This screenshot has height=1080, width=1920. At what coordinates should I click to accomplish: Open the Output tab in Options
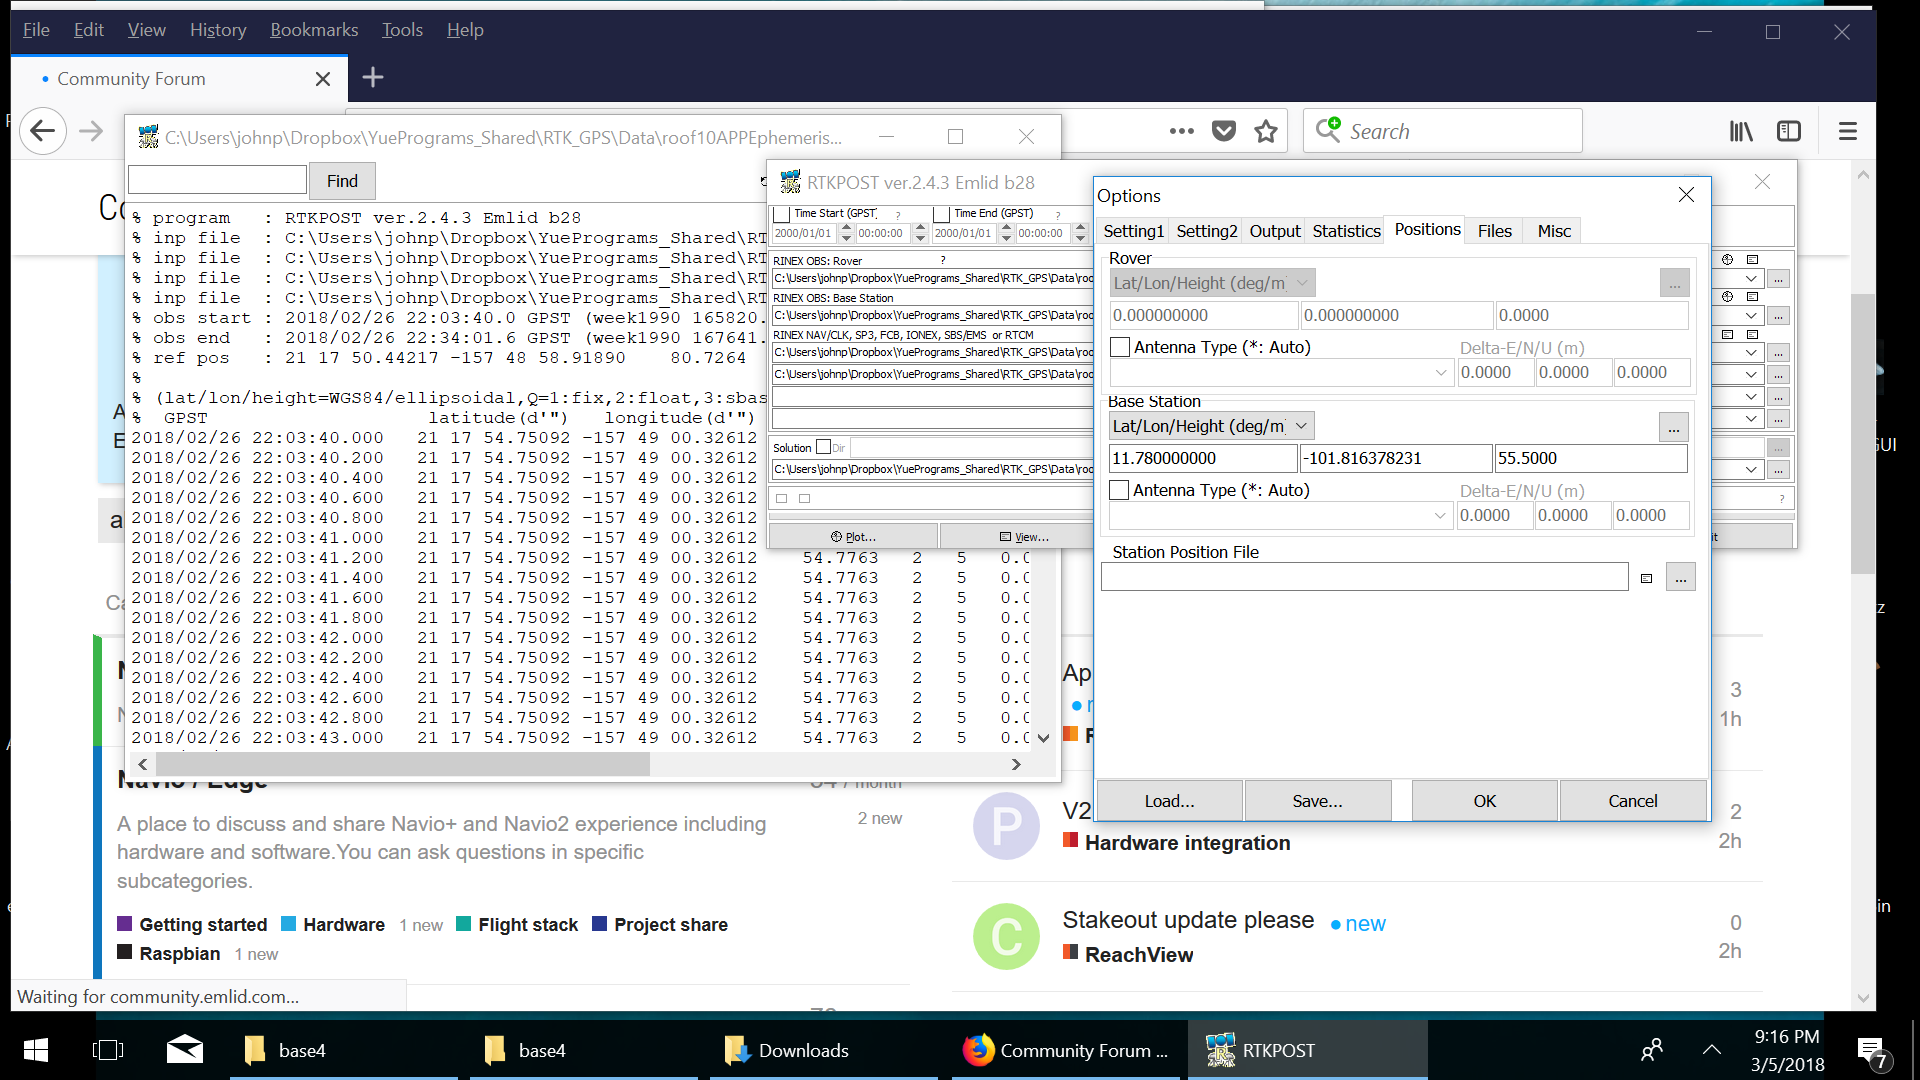coord(1275,231)
